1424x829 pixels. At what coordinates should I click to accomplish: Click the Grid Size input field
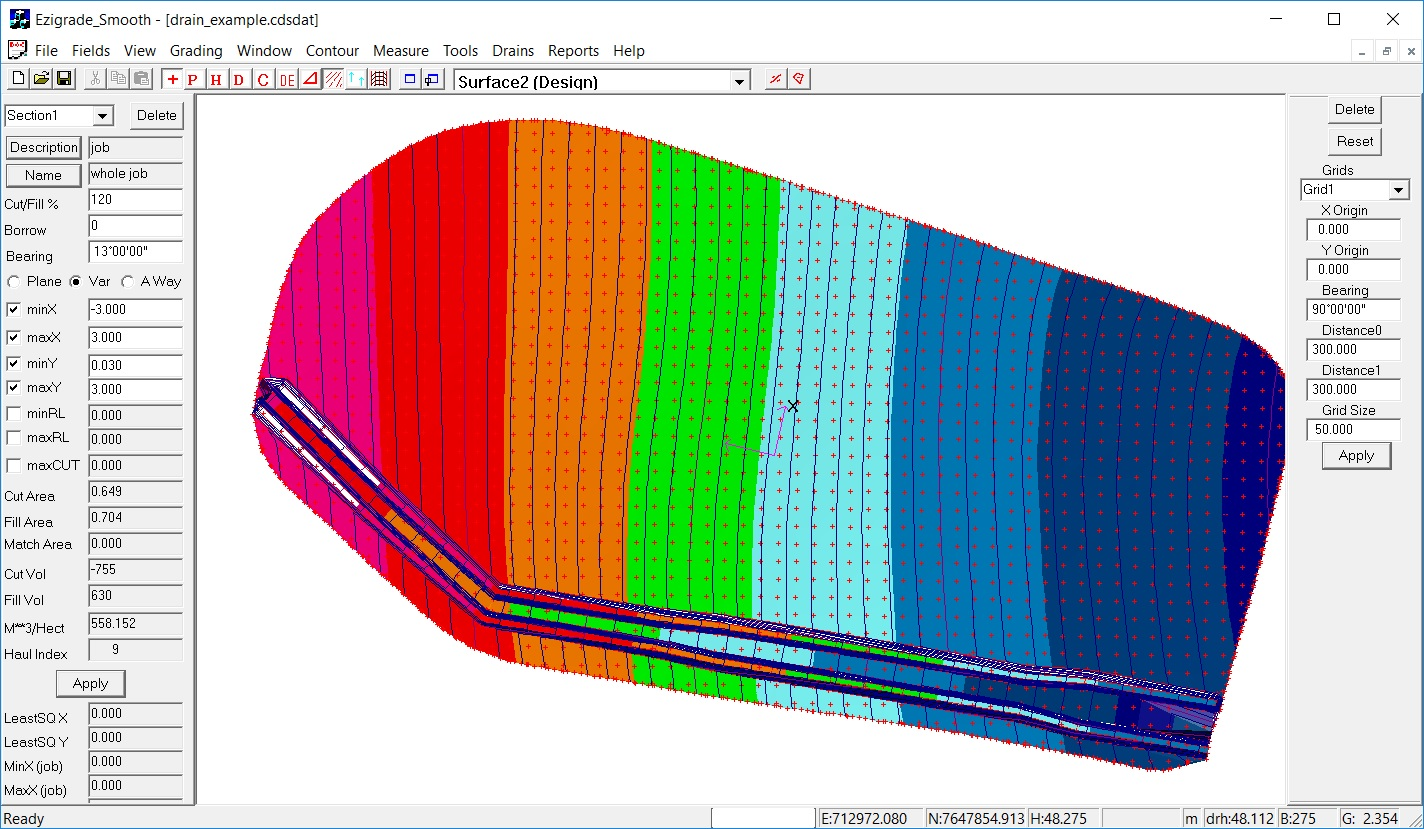click(1353, 430)
